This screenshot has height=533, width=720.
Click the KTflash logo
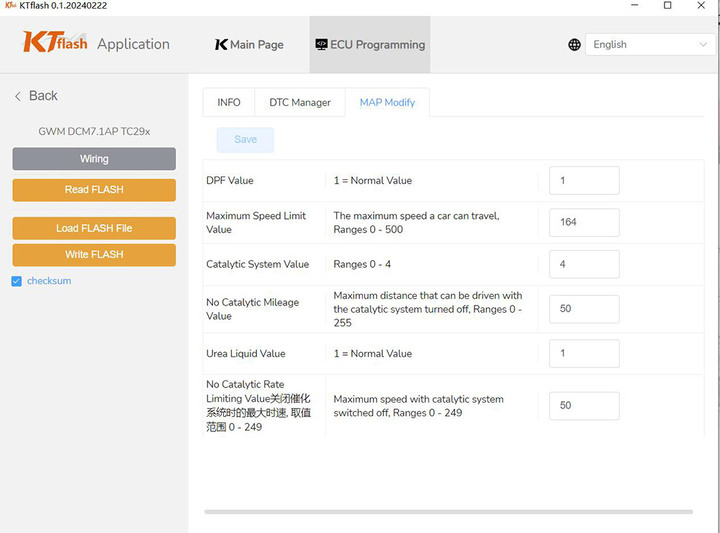55,42
